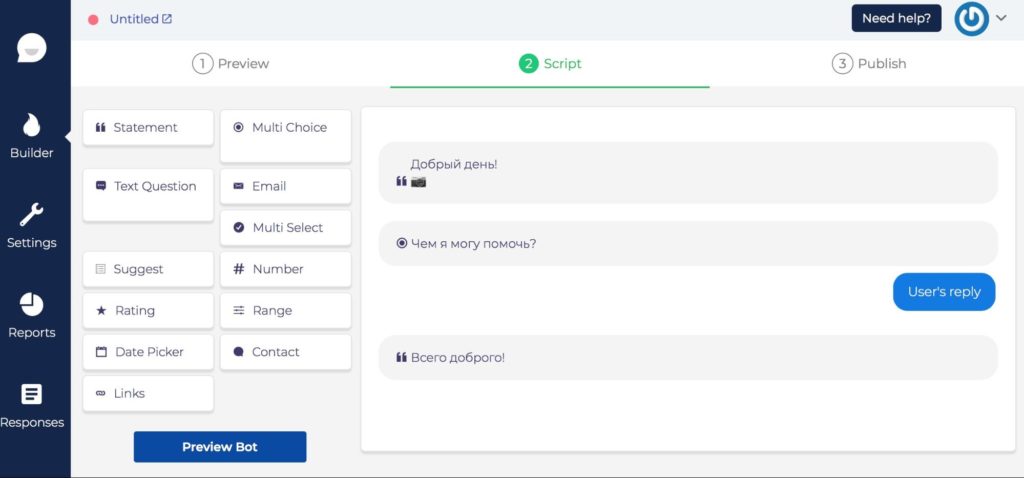Image resolution: width=1024 pixels, height=478 pixels.
Task: Open the Builder flame icon in sidebar
Action: point(32,126)
